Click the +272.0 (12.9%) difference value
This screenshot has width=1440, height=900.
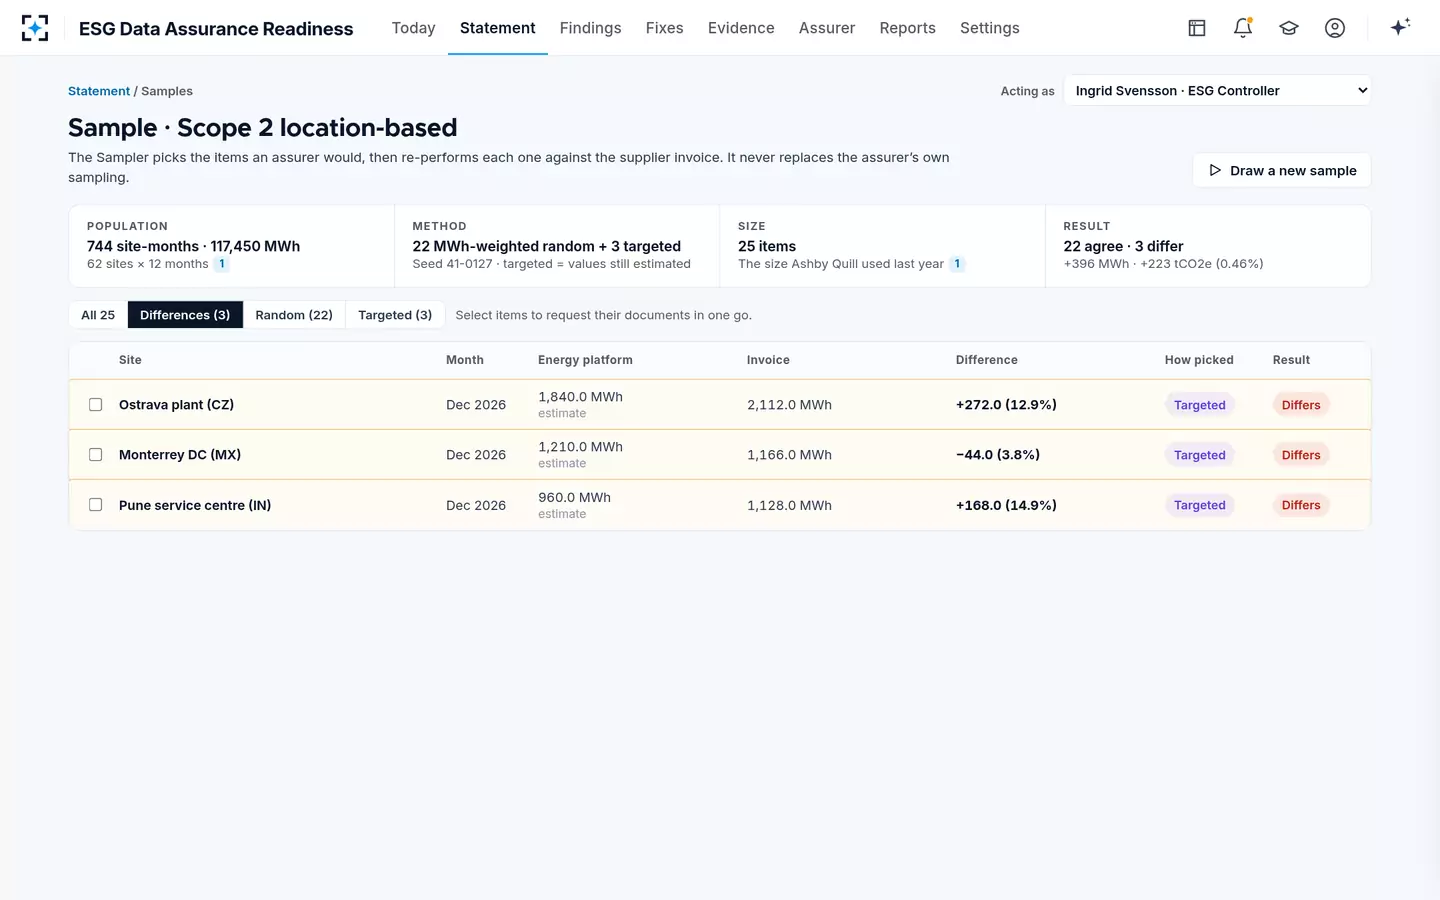tap(1006, 405)
